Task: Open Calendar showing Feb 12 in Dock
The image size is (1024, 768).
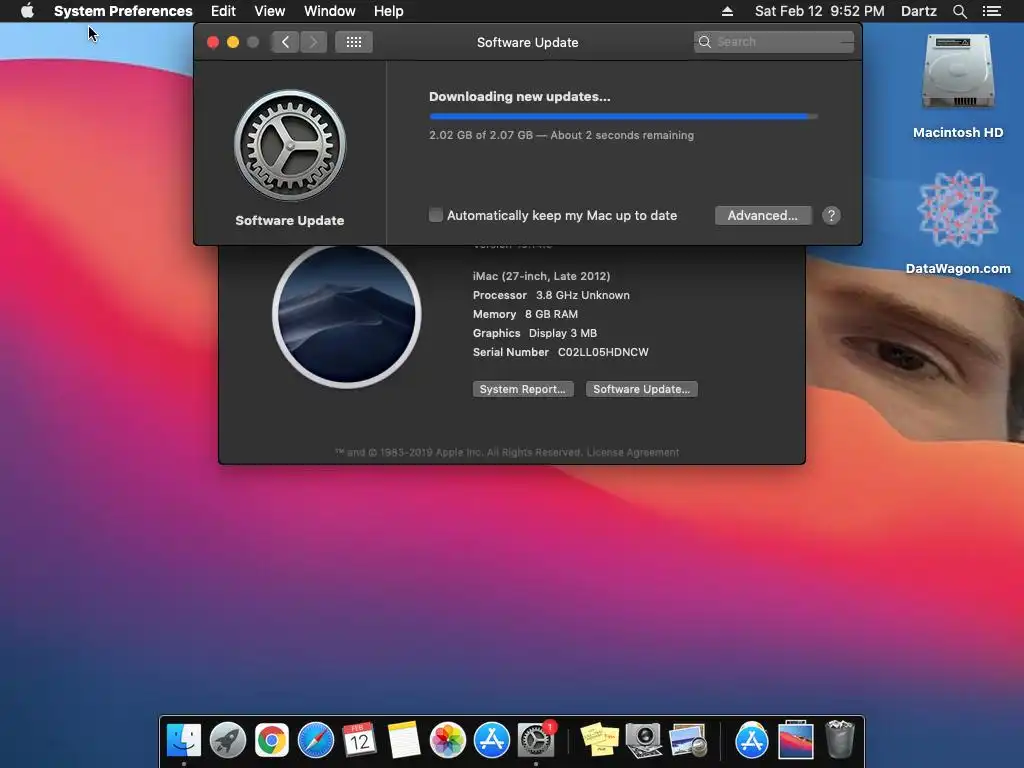Action: click(359, 740)
